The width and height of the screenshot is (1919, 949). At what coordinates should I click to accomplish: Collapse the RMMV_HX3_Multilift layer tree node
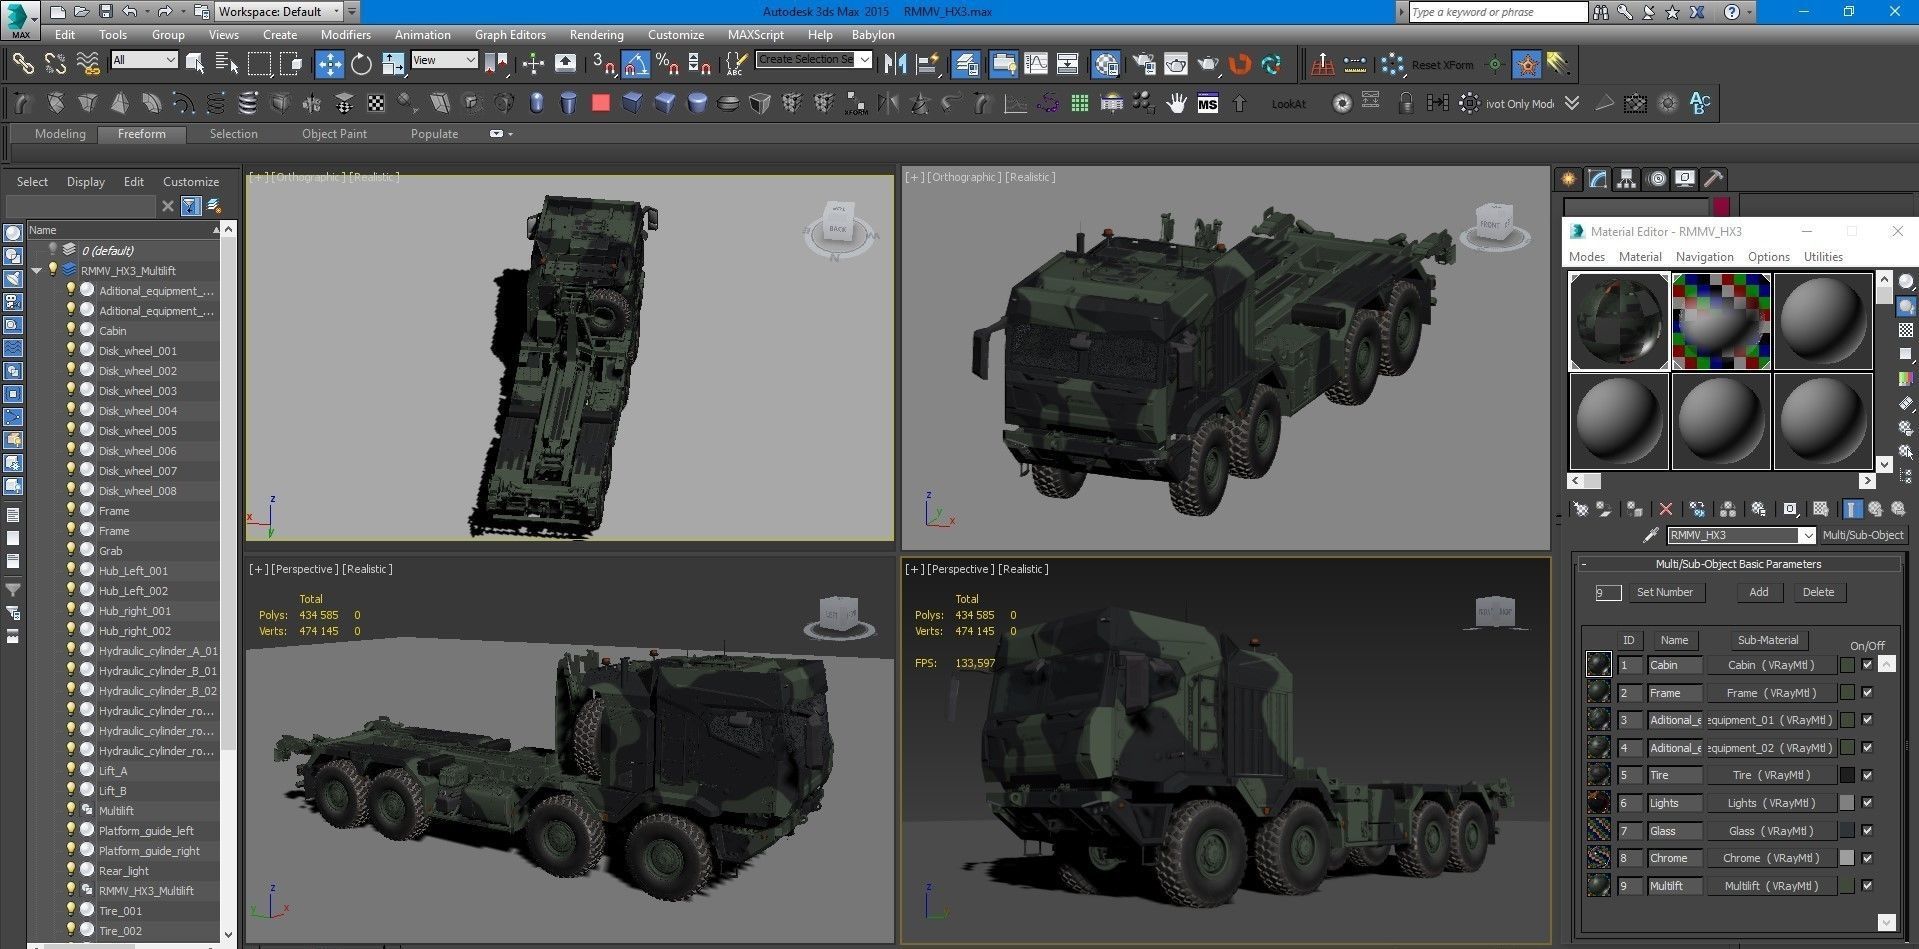pos(37,270)
